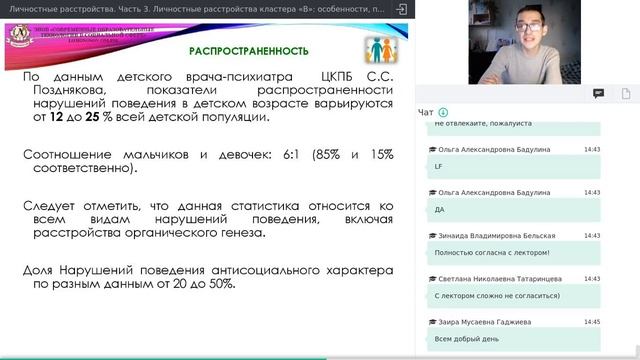Click the slide title РАСПРОСТРАНЕННОСТЬ
The image size is (640, 360).
pos(249,51)
